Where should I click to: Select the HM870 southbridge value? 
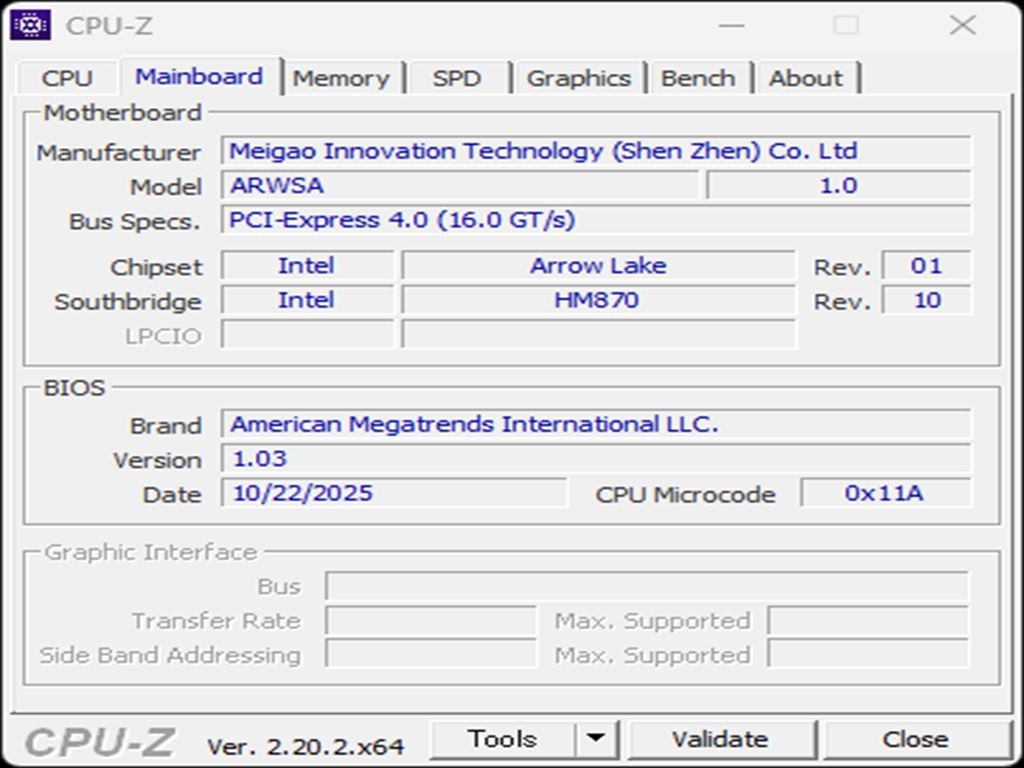[598, 300]
